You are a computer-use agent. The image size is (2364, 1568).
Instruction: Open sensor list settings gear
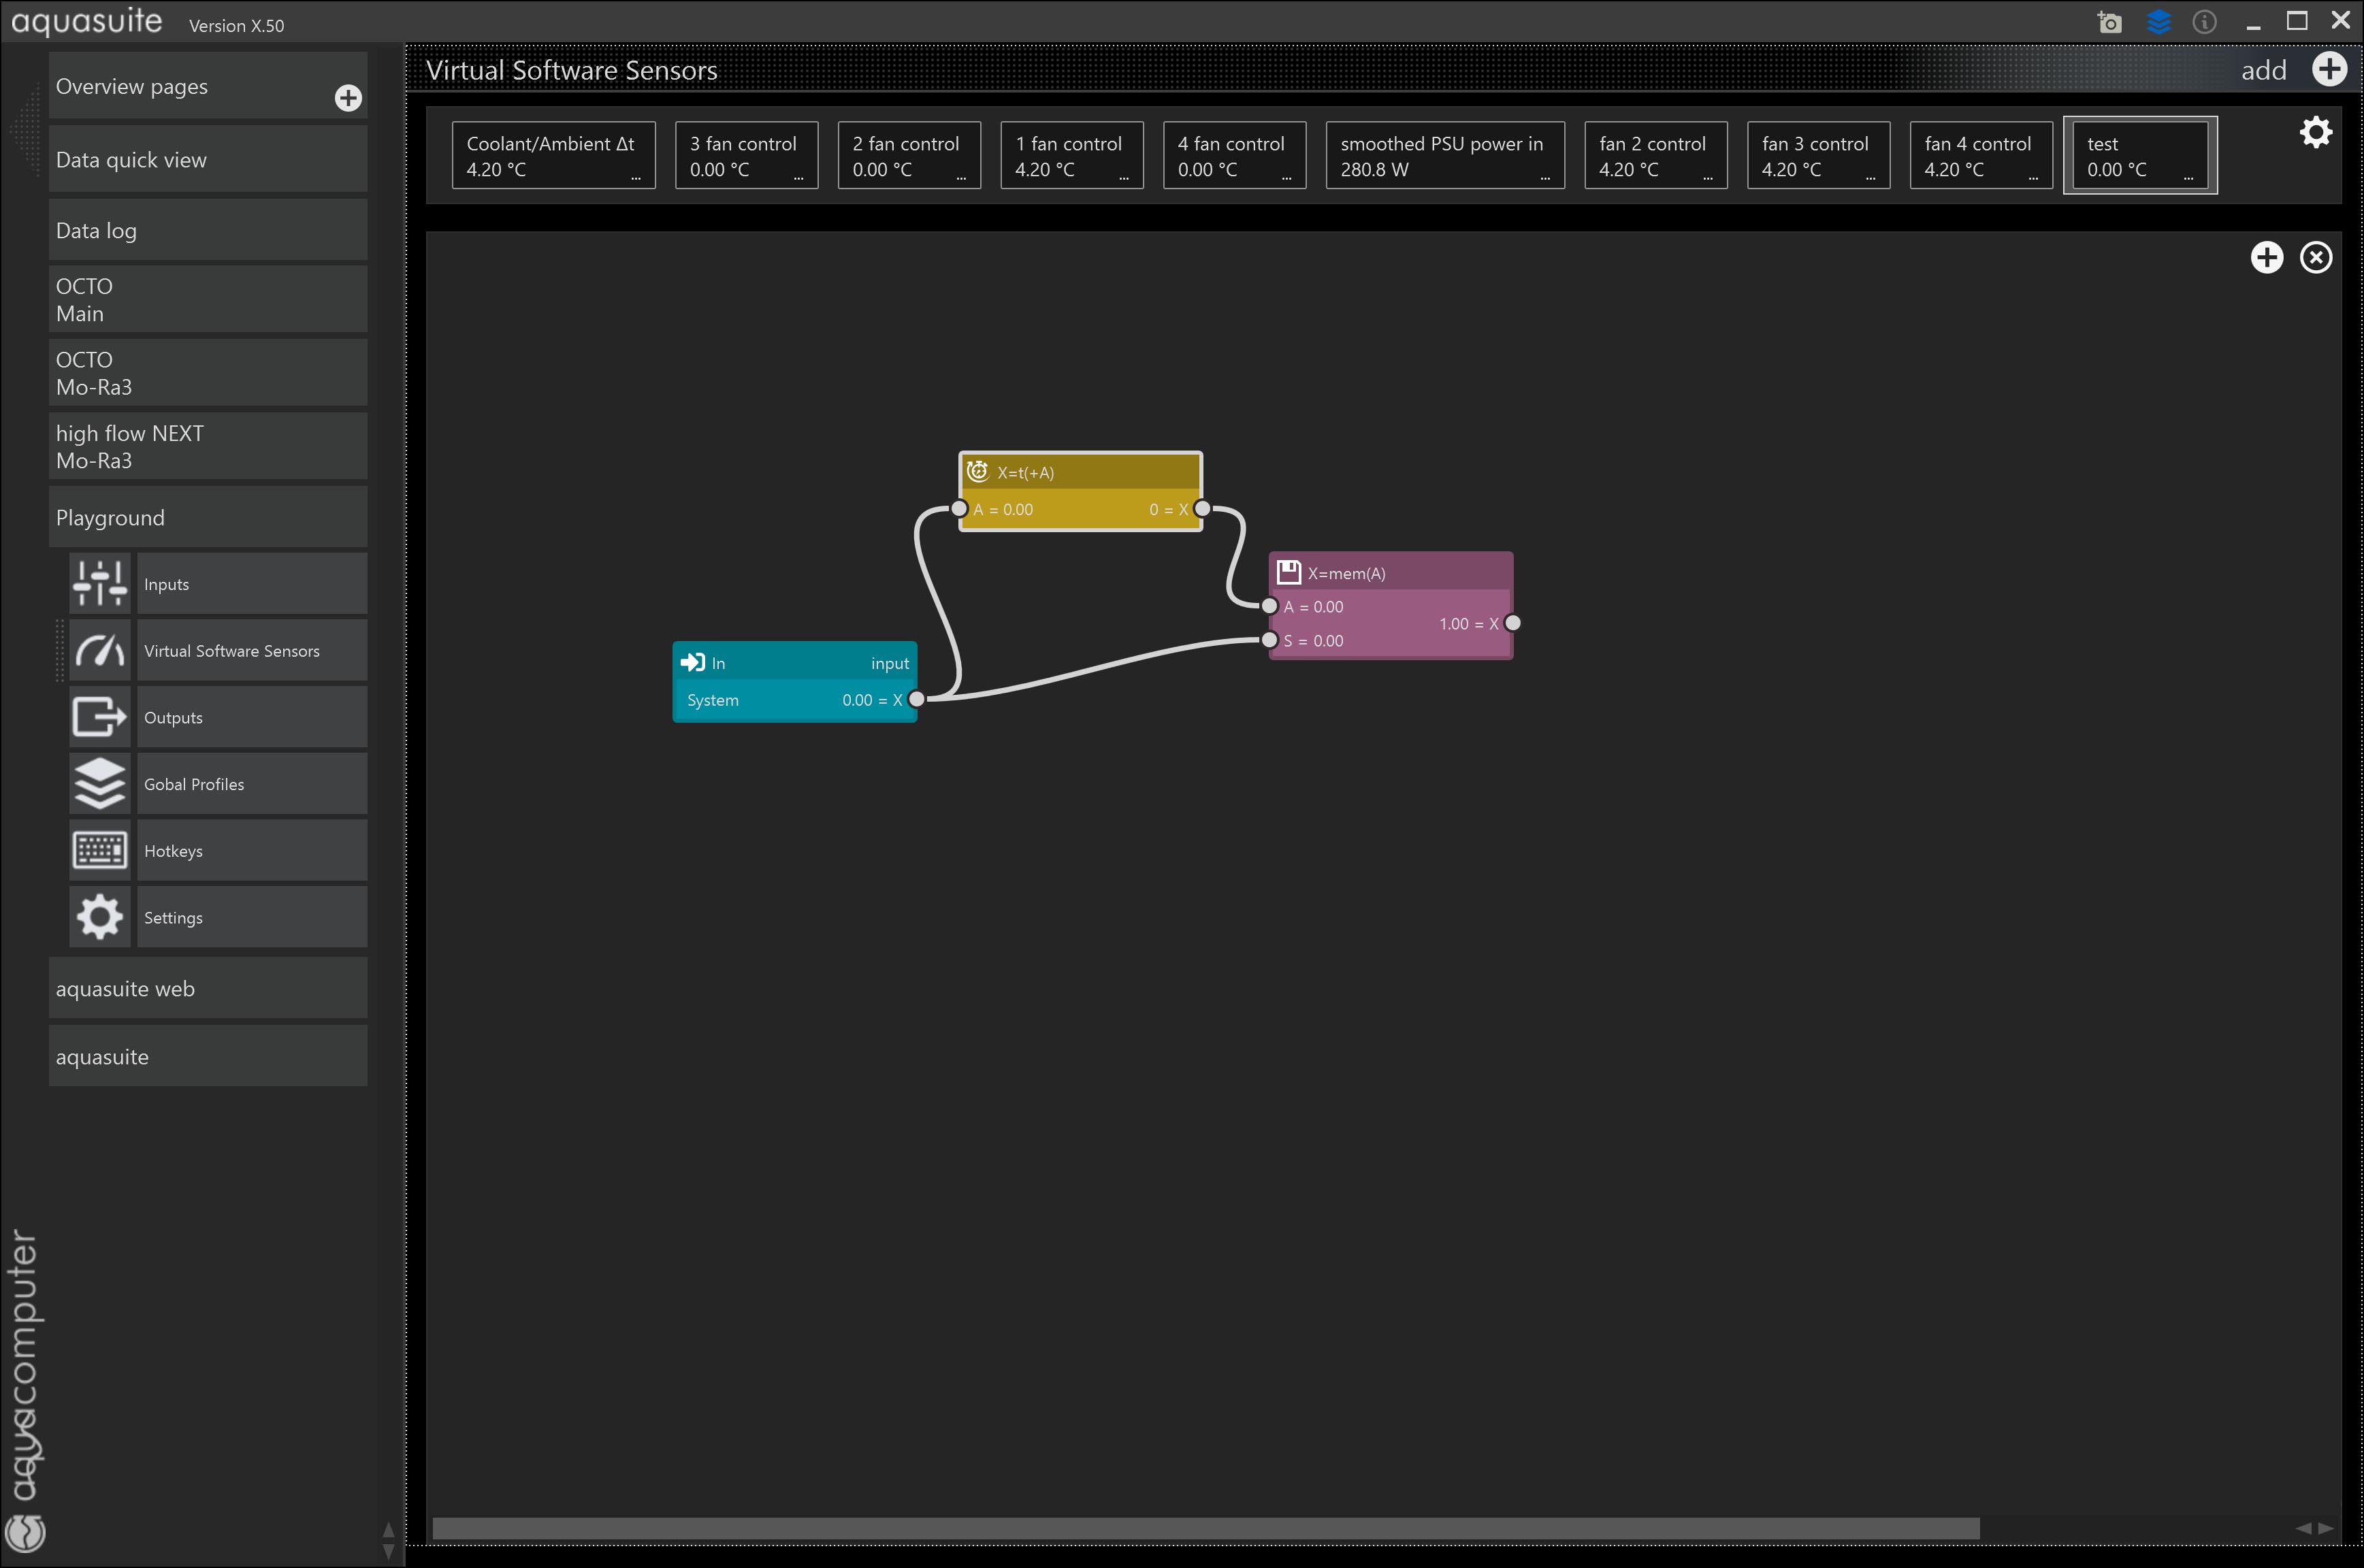coord(2315,132)
